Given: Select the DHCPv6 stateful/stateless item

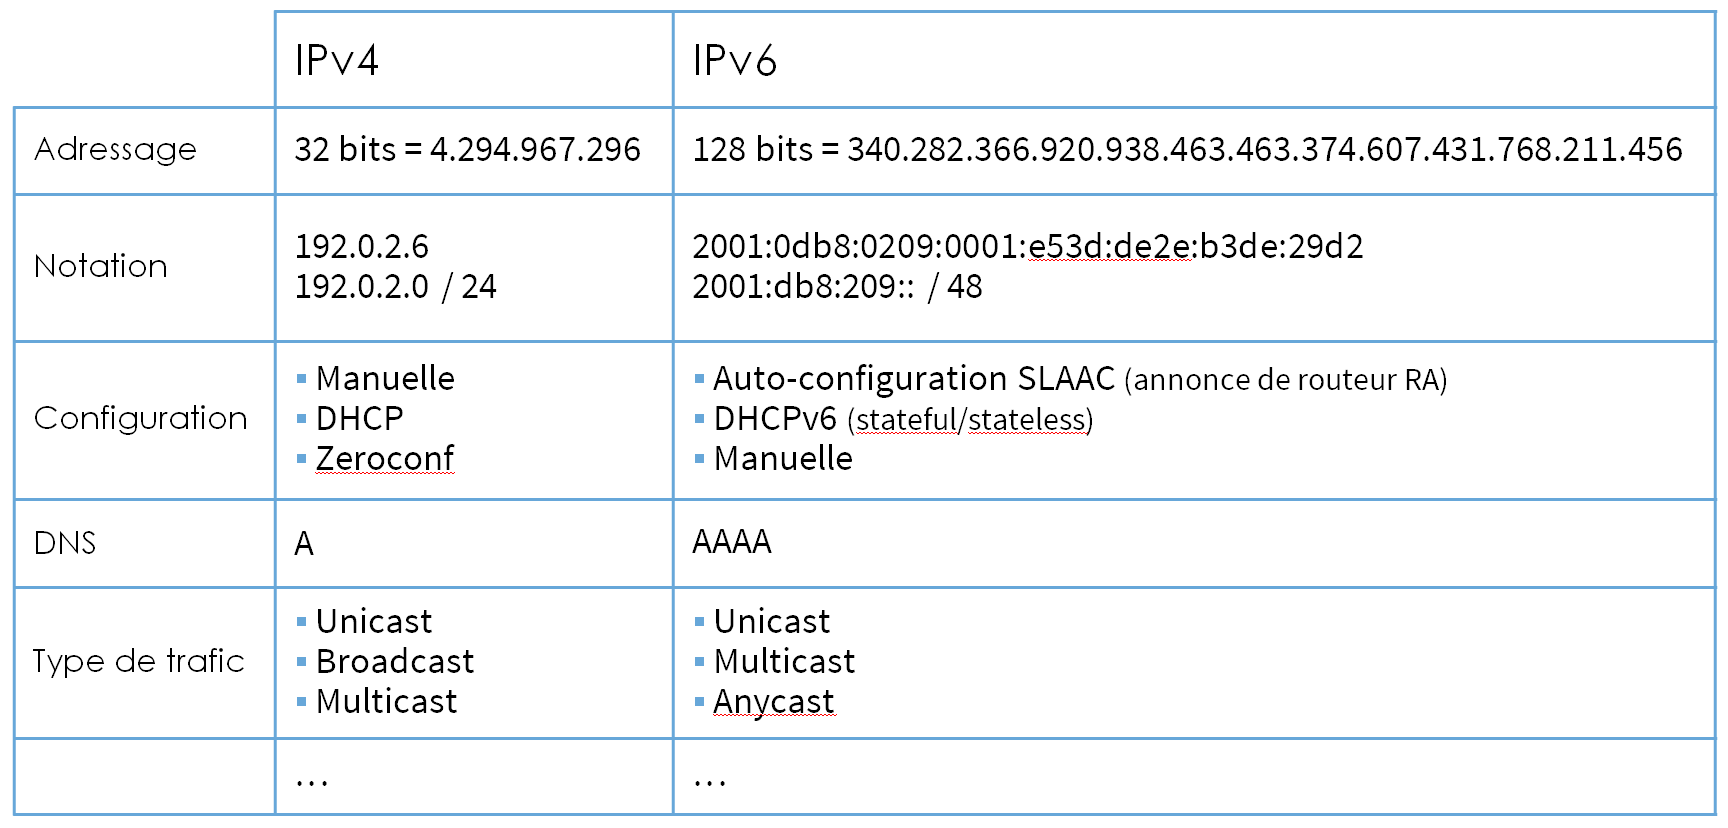Looking at the screenshot, I should click(903, 419).
